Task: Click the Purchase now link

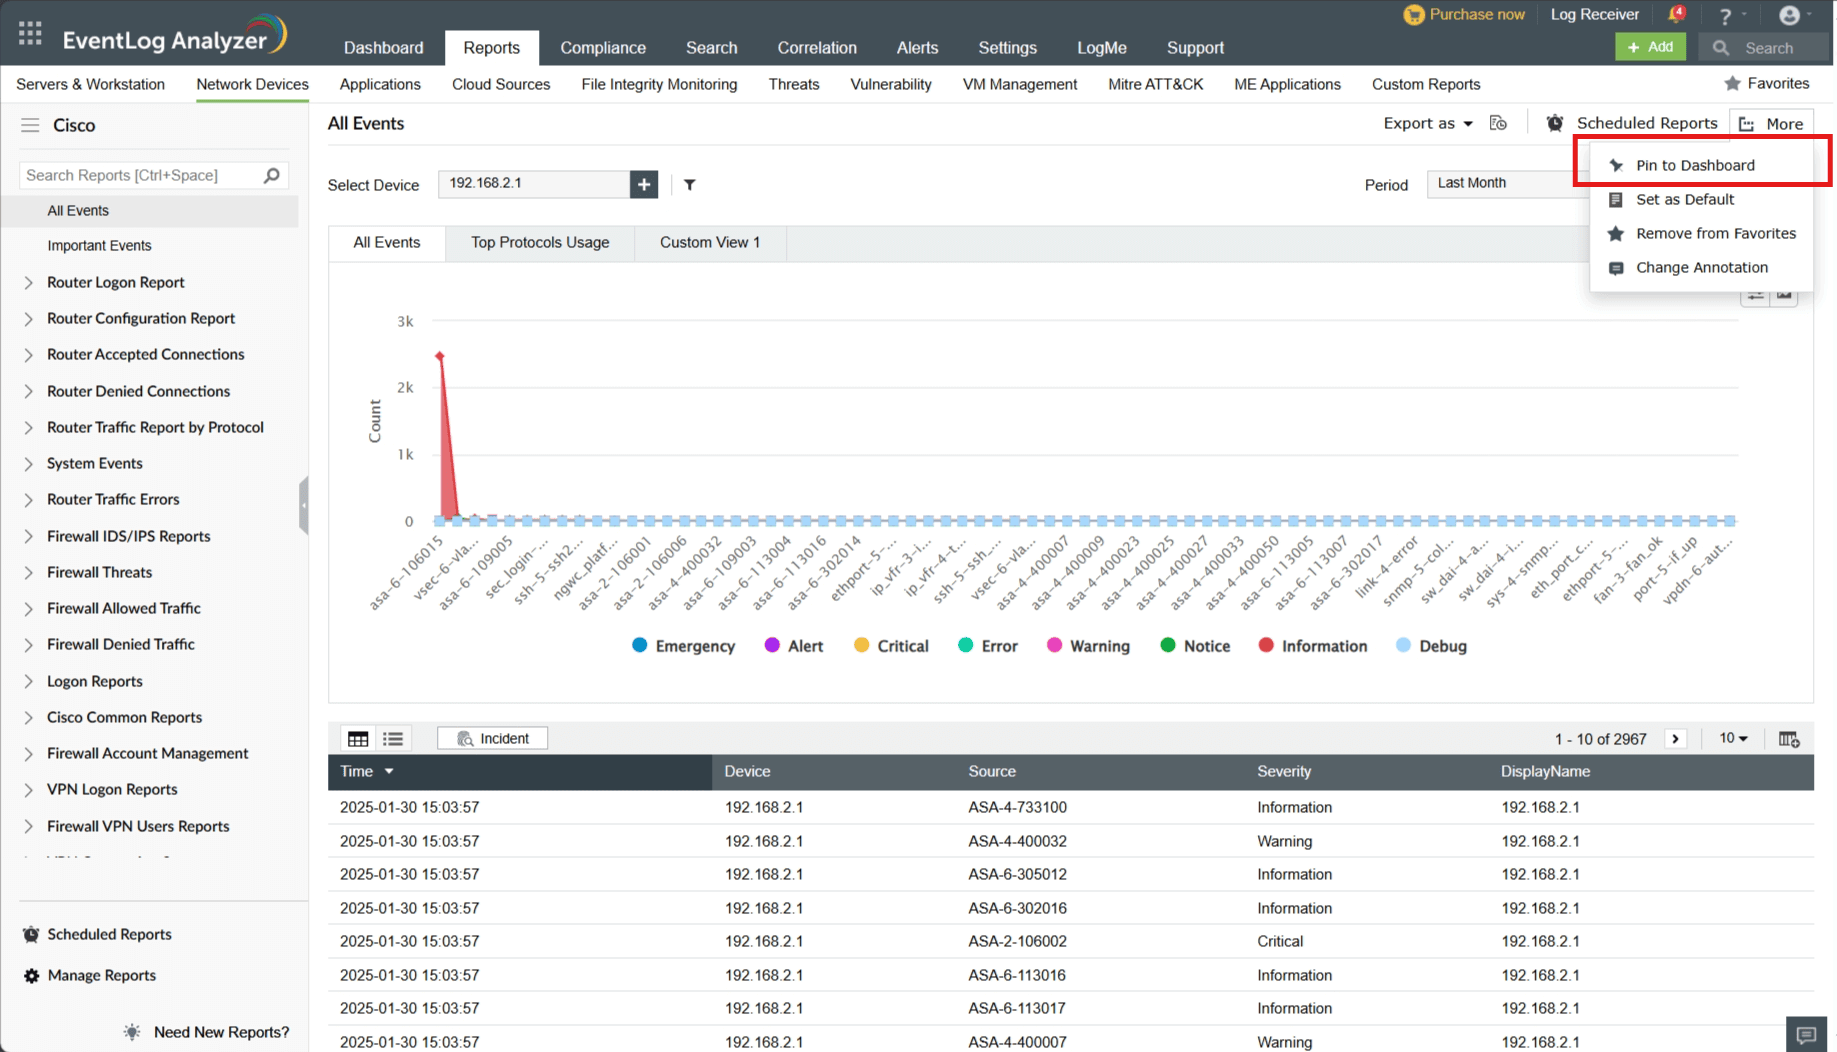Action: (x=1465, y=14)
